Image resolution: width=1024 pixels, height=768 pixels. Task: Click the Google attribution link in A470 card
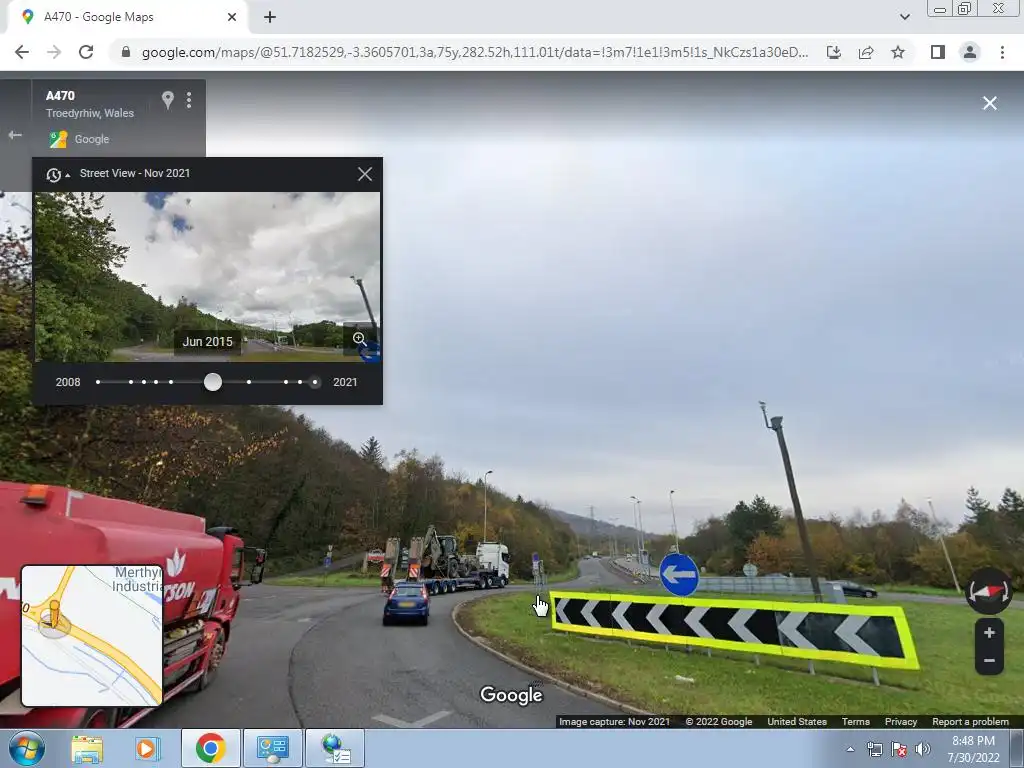coord(91,139)
